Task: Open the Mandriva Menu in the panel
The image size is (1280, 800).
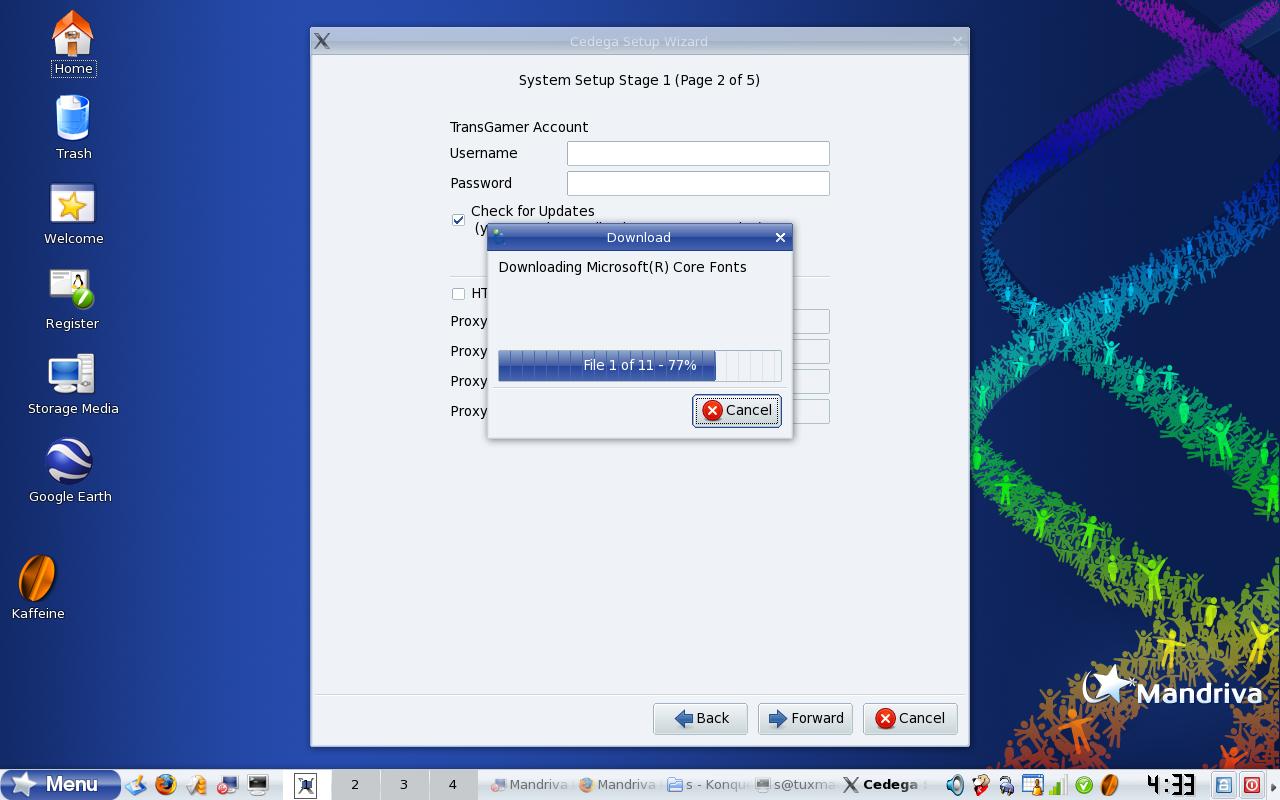Action: tap(61, 785)
